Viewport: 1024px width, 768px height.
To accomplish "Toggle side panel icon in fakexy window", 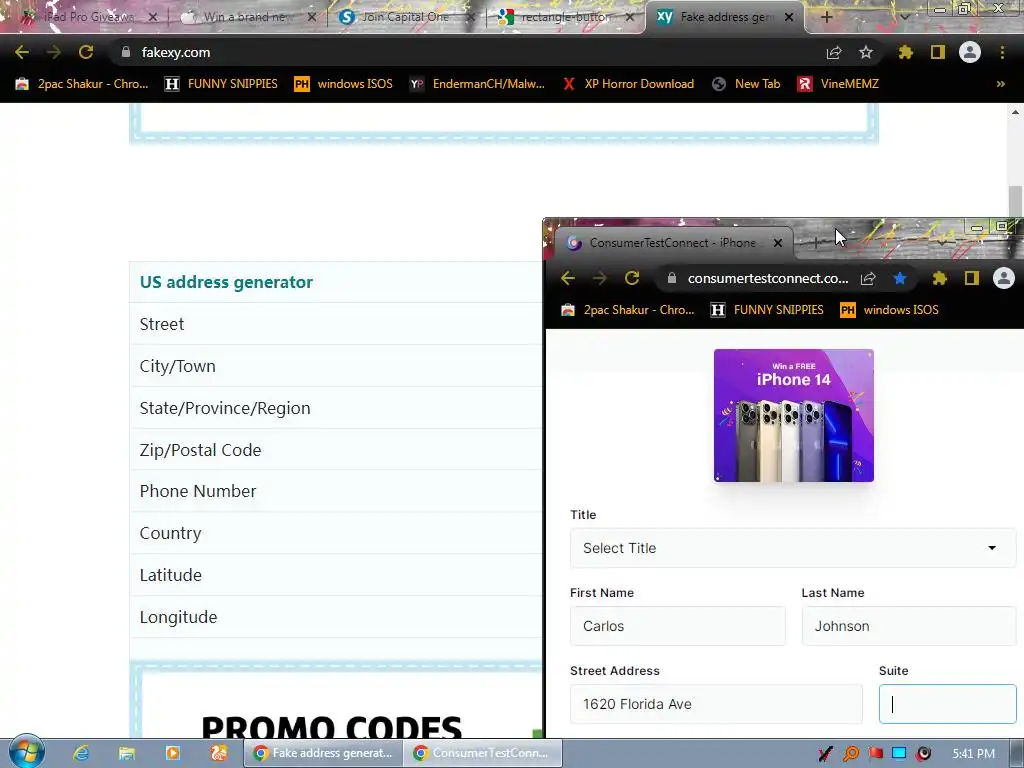I will [x=938, y=52].
